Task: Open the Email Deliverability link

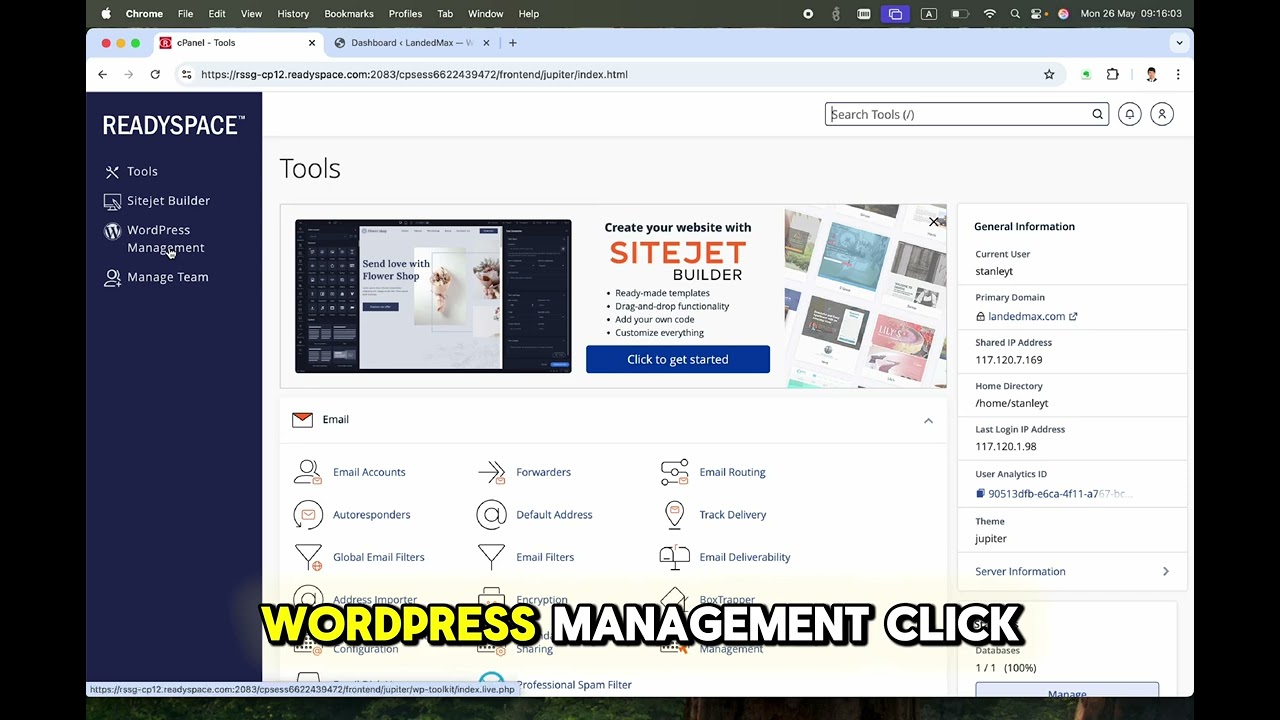Action: coord(745,557)
